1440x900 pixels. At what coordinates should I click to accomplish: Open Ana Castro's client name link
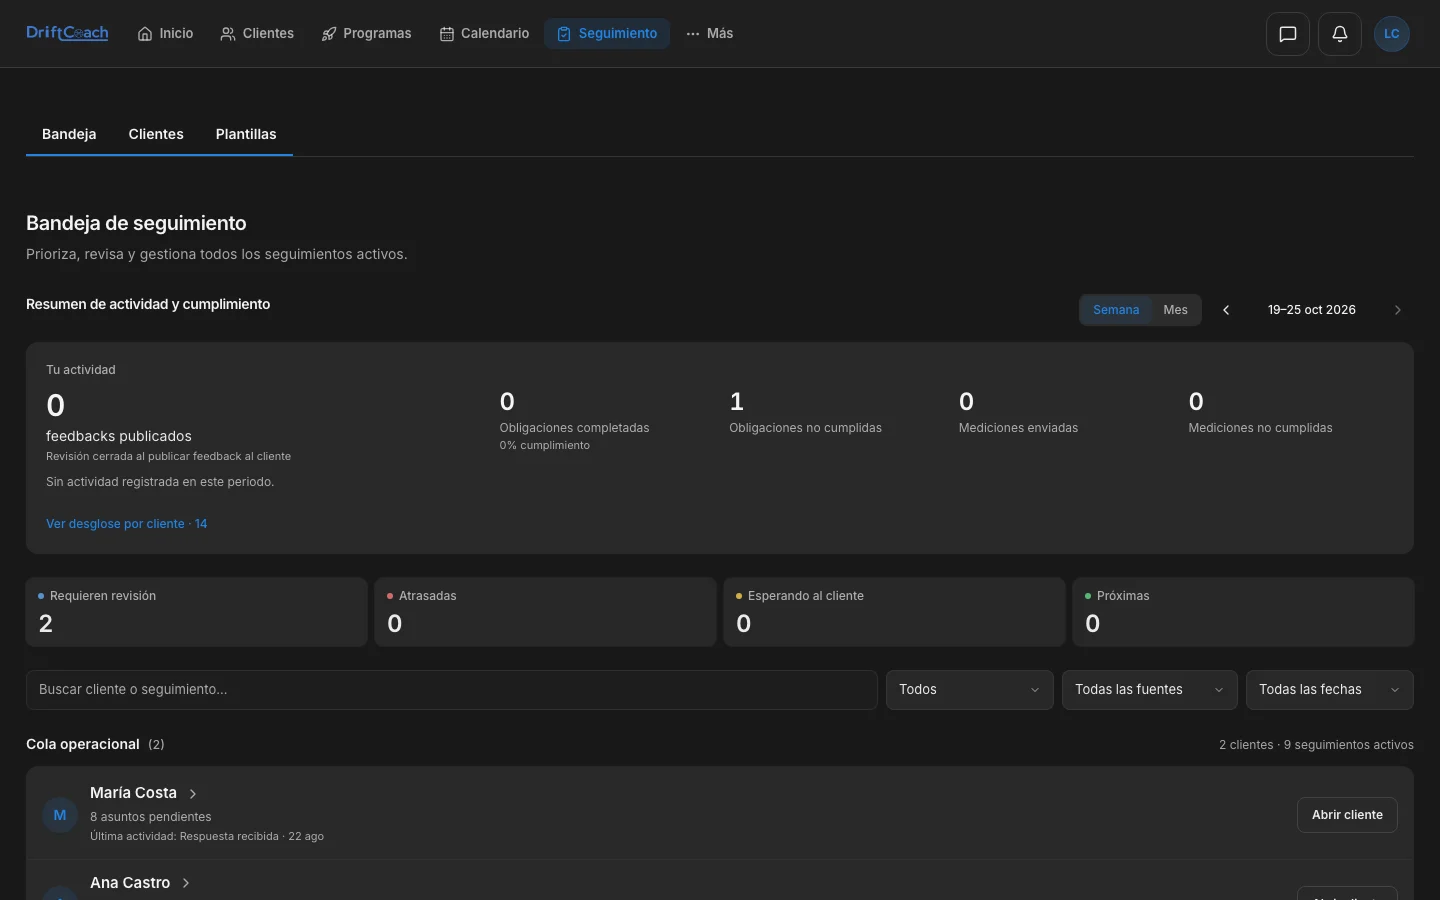(130, 883)
